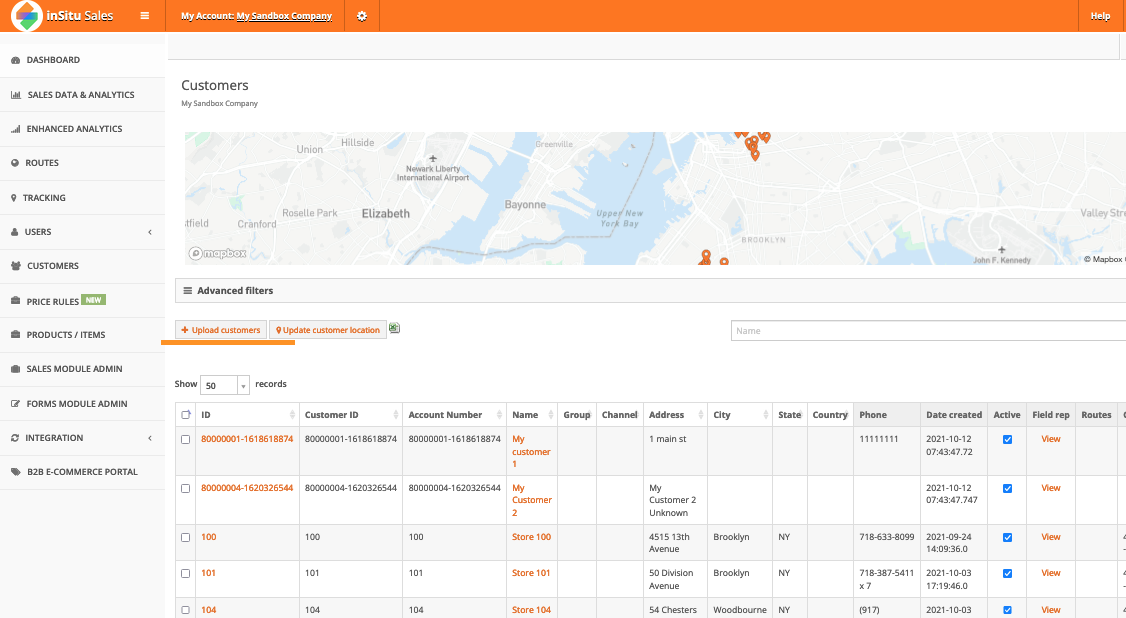The height and width of the screenshot is (618, 1126).
Task: Click the Excel export icon
Action: pyautogui.click(x=395, y=328)
